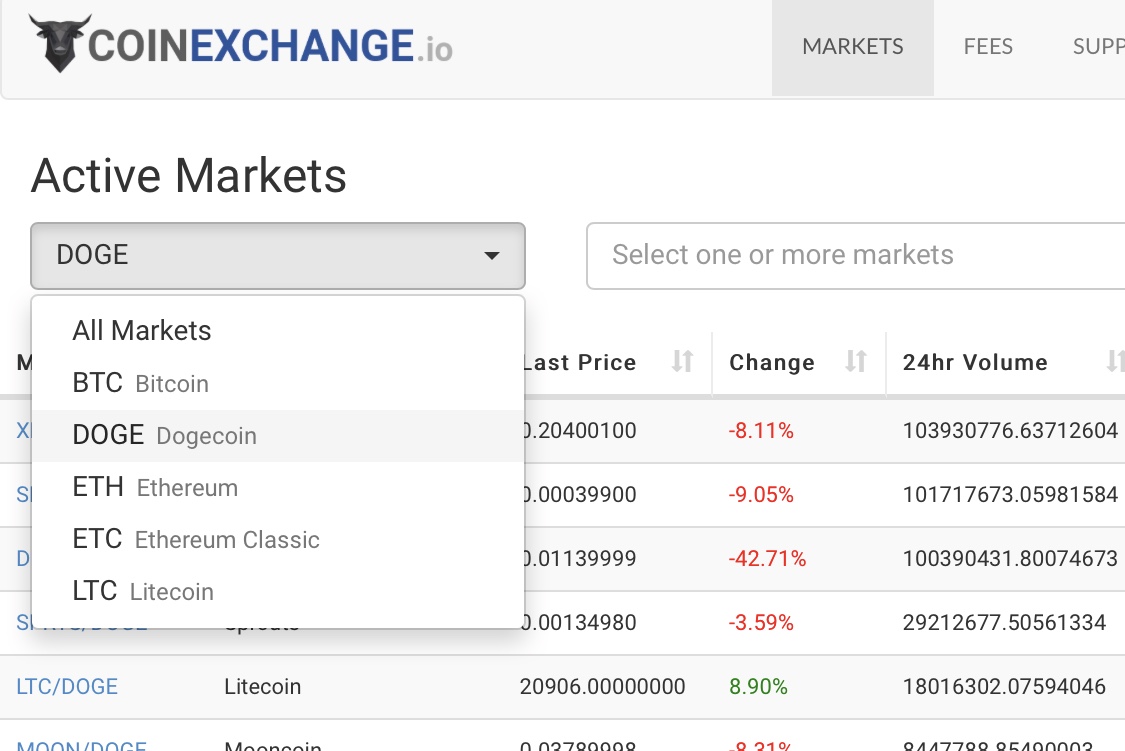Click the Litecoin name cell
Viewport: 1125px width, 751px height.
[263, 686]
